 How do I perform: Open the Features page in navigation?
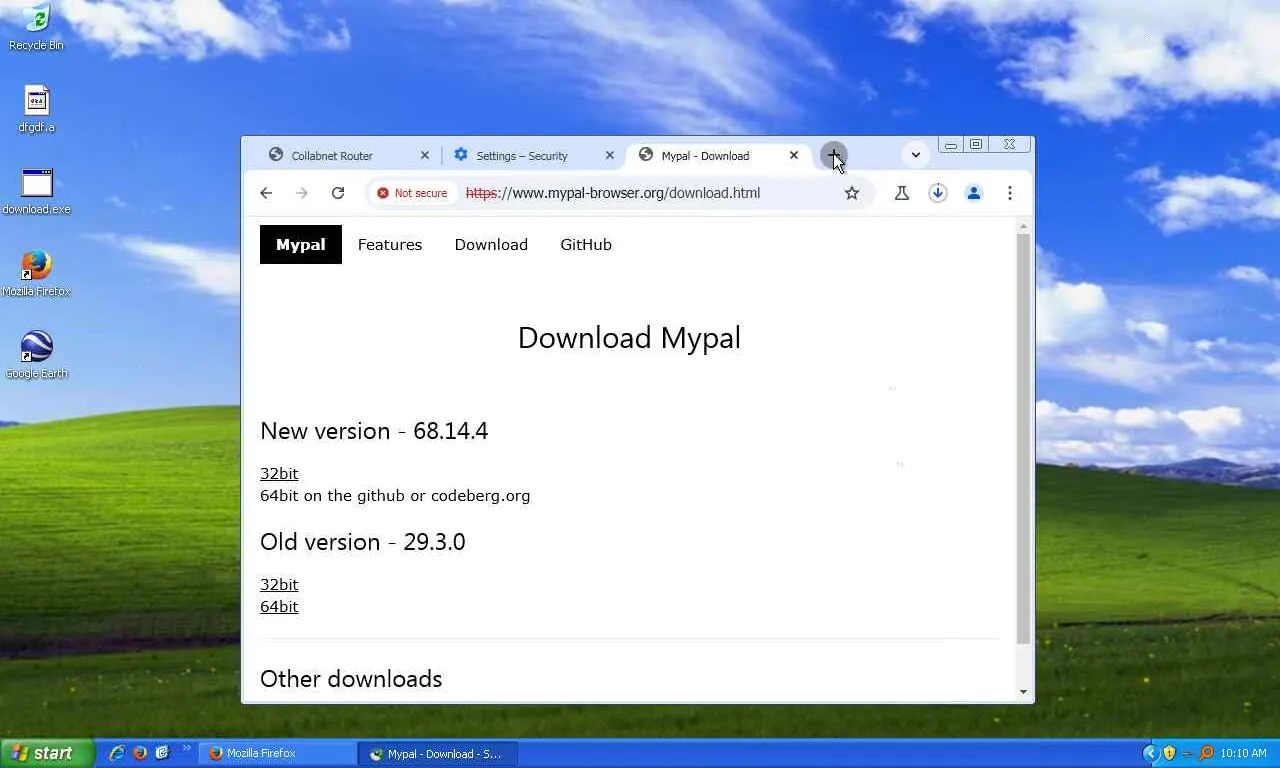[x=390, y=244]
